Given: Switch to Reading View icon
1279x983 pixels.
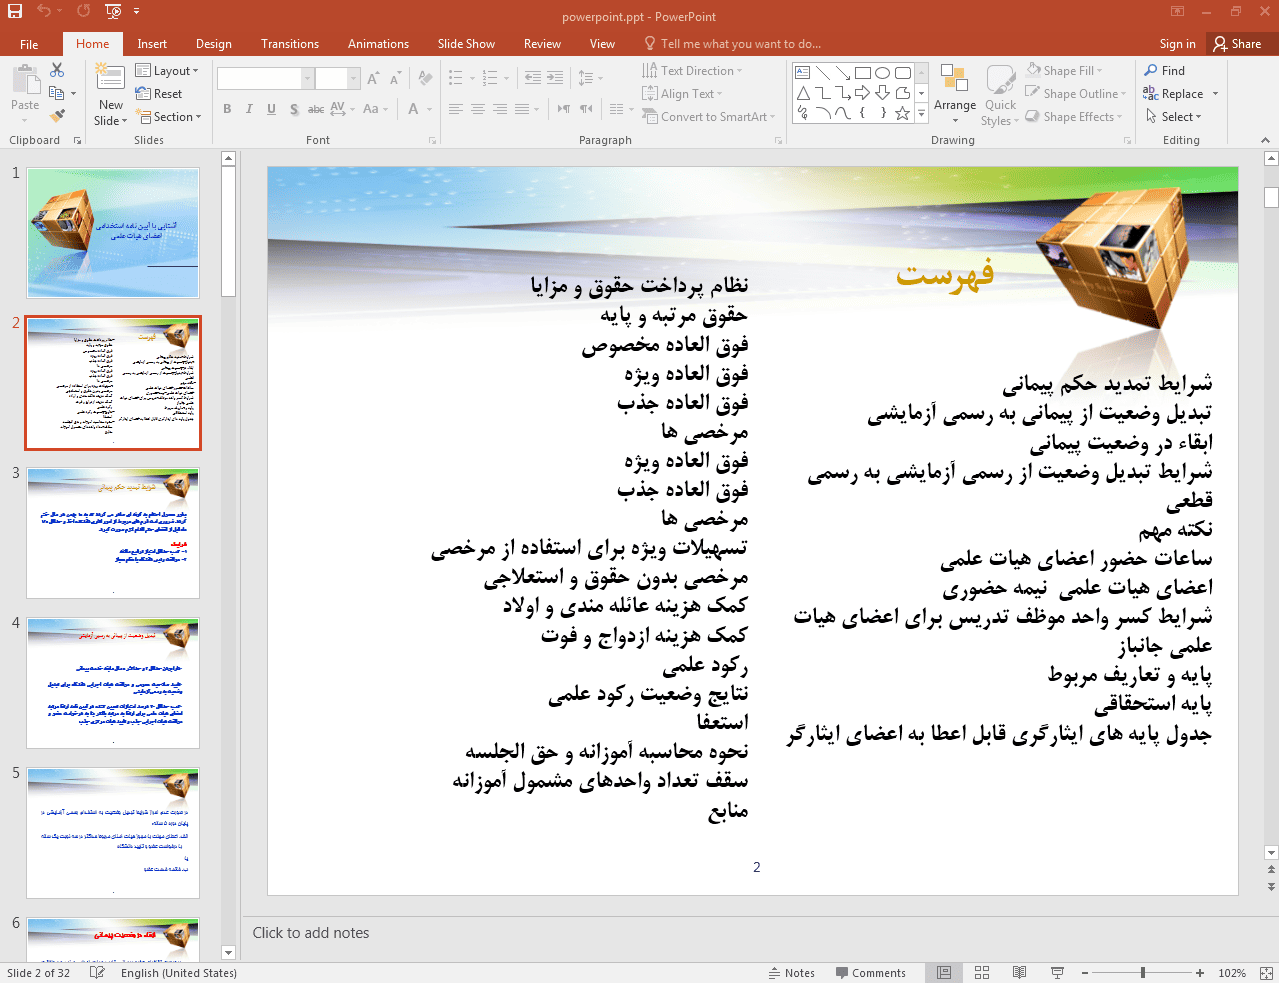Looking at the screenshot, I should (x=1019, y=972).
